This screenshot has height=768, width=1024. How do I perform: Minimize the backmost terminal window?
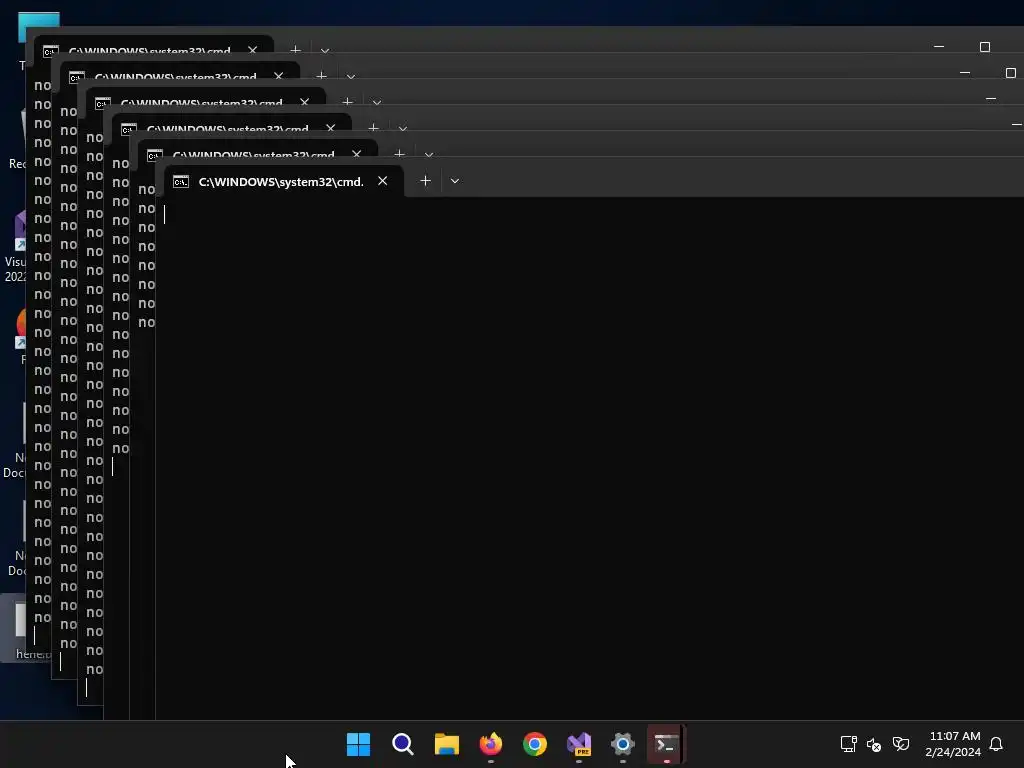click(939, 47)
